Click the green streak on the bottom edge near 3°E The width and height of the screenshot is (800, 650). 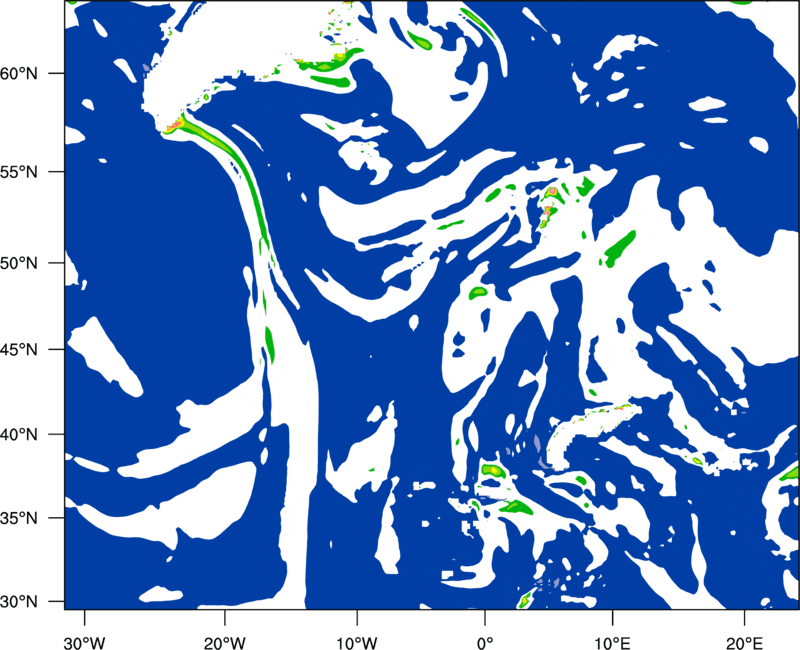click(525, 599)
